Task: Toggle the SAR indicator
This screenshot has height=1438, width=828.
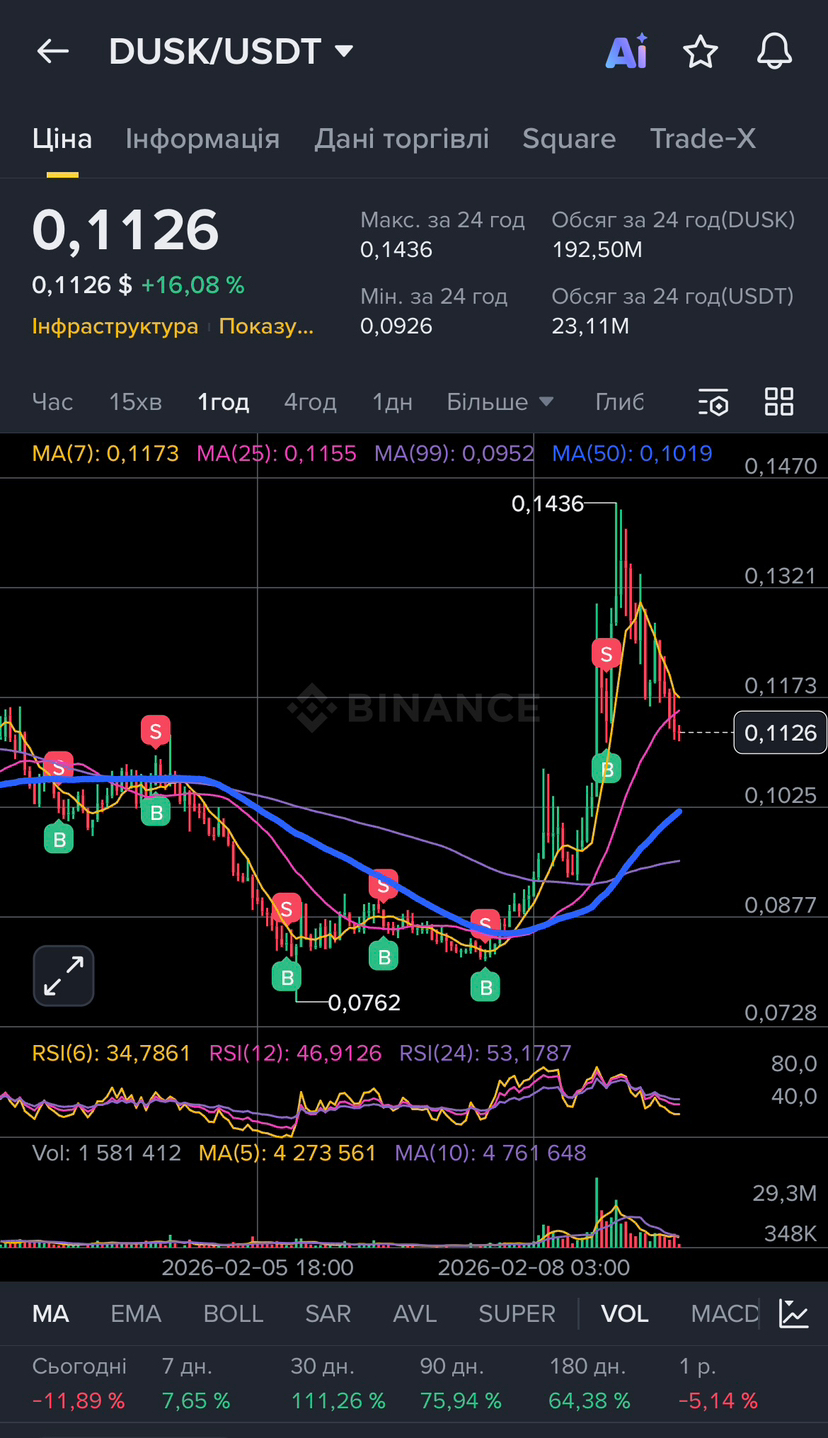Action: [328, 1313]
